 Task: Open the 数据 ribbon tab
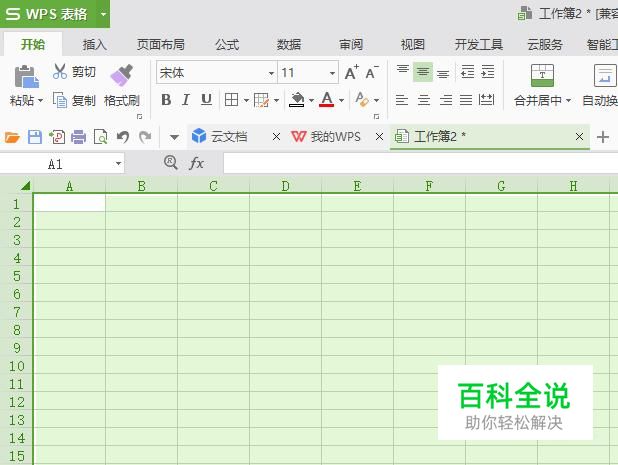(289, 45)
